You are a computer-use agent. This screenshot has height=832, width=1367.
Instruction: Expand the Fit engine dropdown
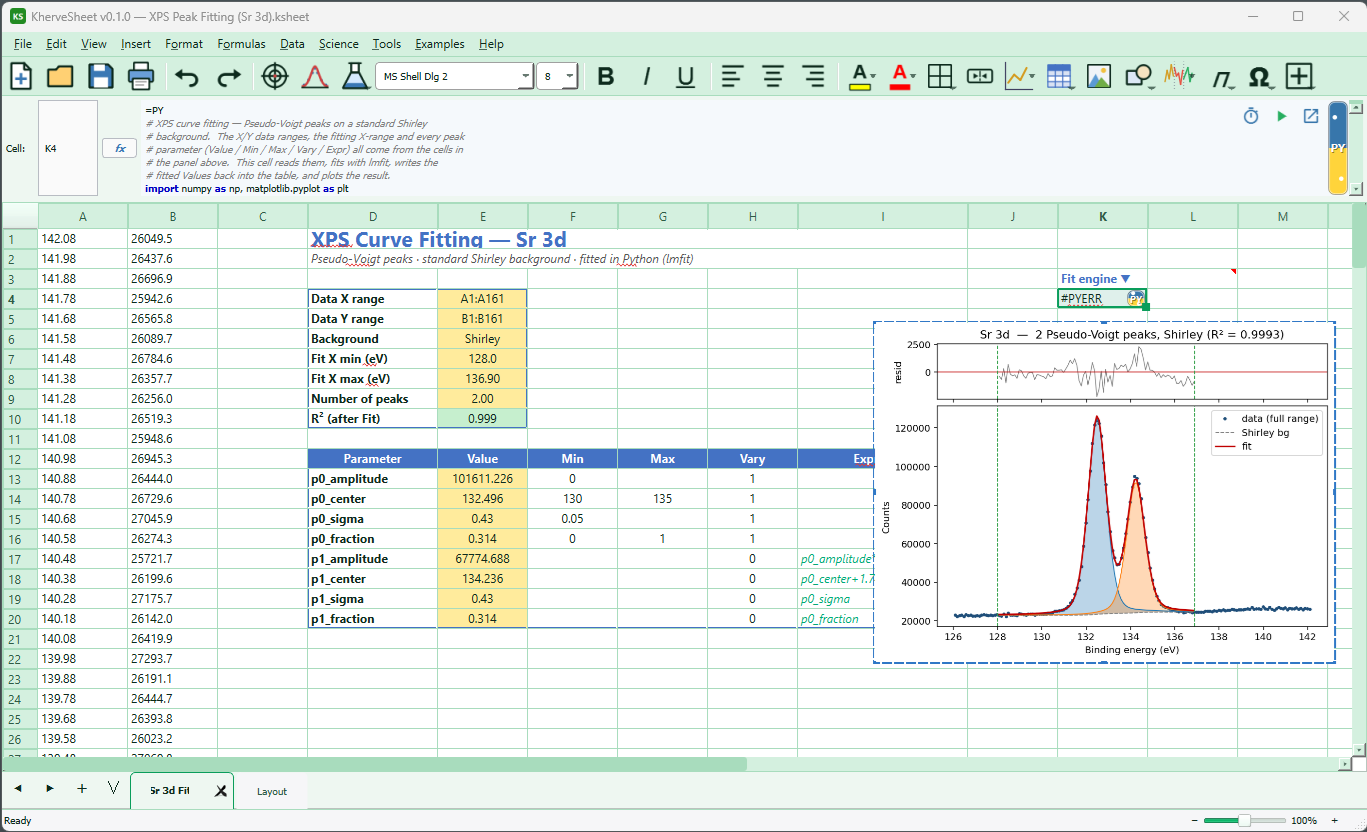click(1126, 279)
